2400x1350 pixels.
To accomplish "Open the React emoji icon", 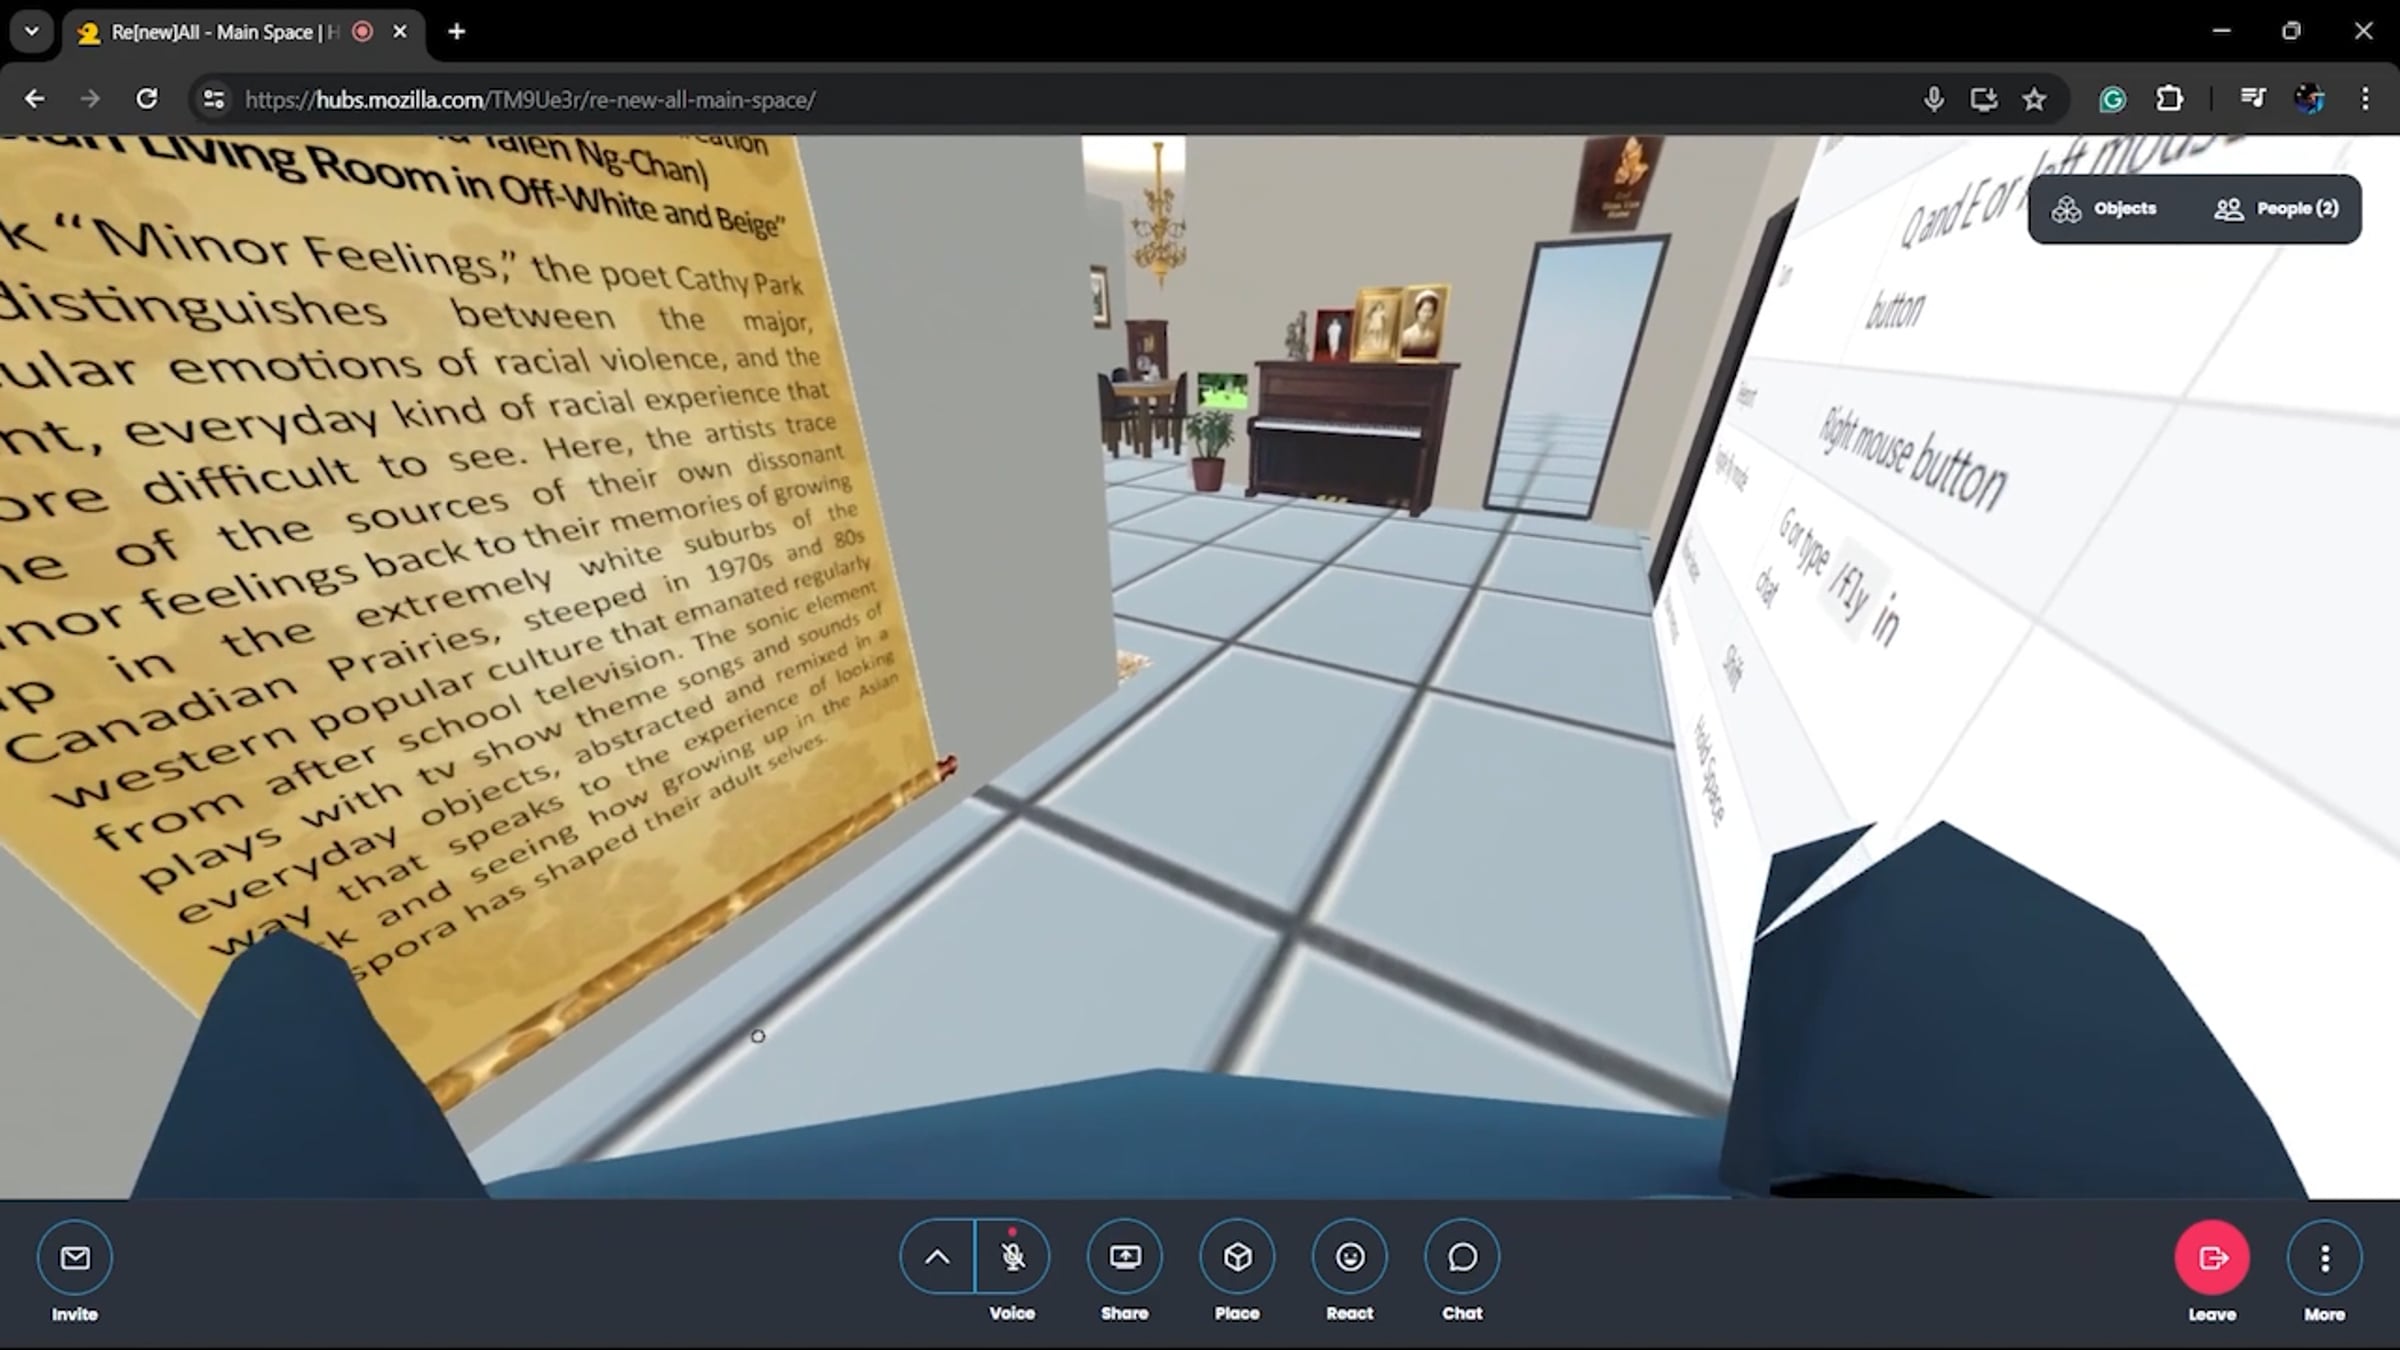I will pyautogui.click(x=1349, y=1257).
